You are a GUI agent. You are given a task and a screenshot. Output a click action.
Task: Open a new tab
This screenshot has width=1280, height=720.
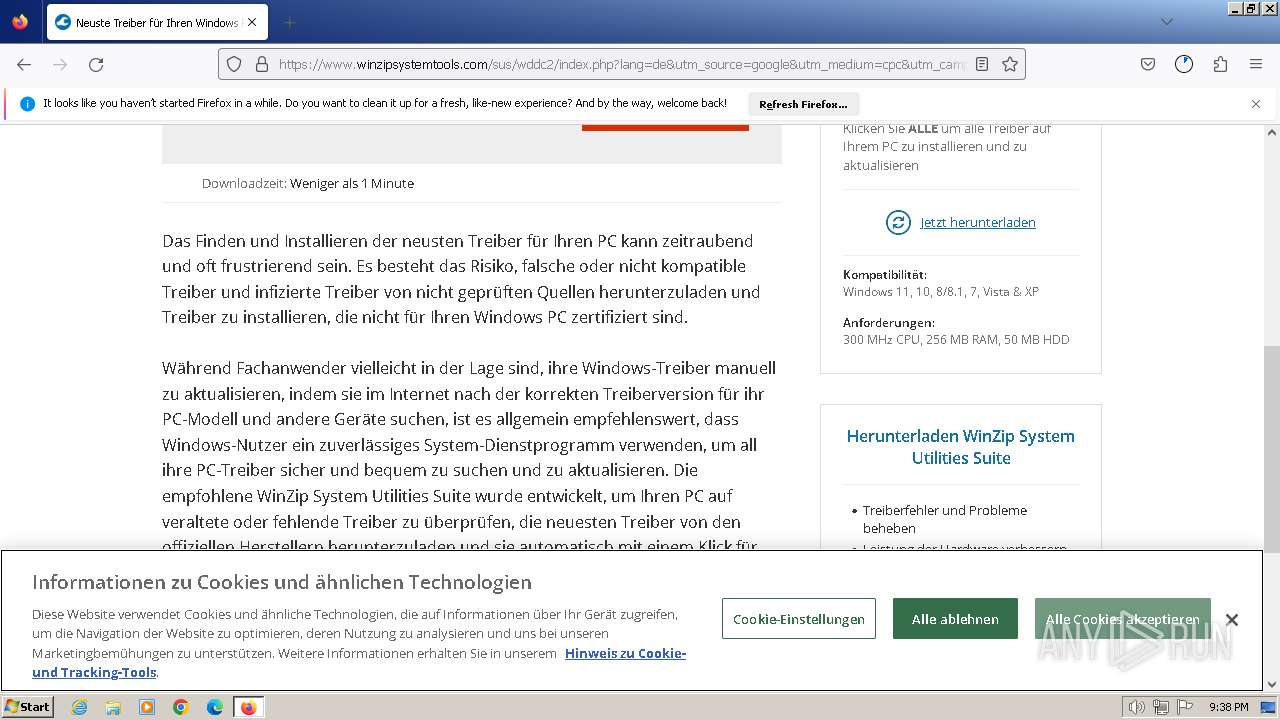point(289,22)
